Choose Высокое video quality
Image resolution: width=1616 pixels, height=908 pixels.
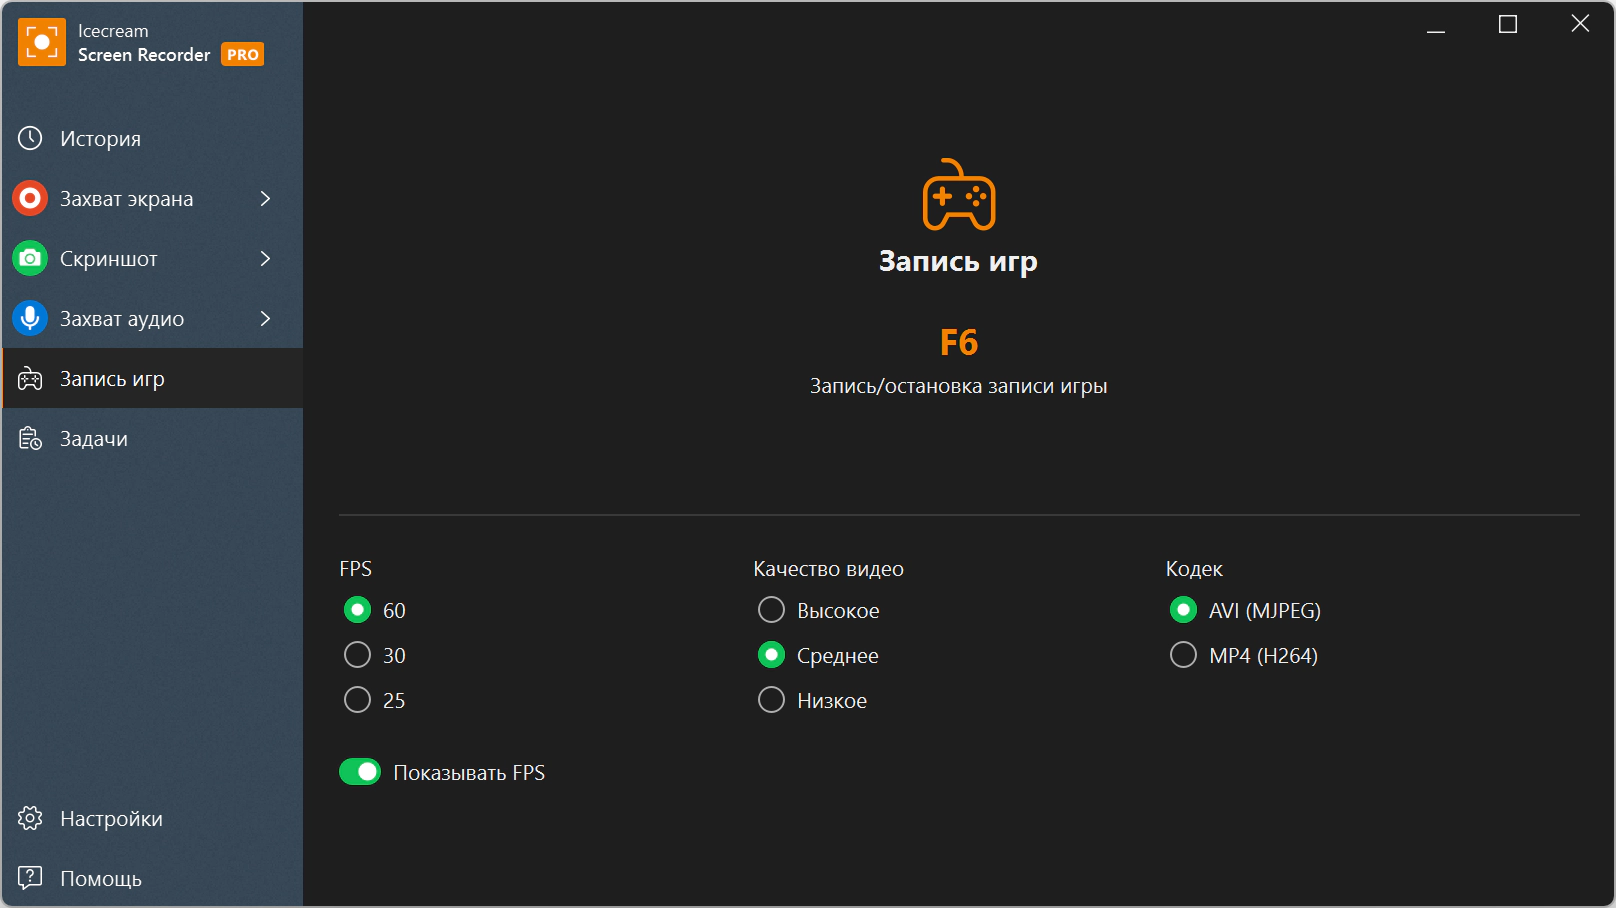coord(771,610)
